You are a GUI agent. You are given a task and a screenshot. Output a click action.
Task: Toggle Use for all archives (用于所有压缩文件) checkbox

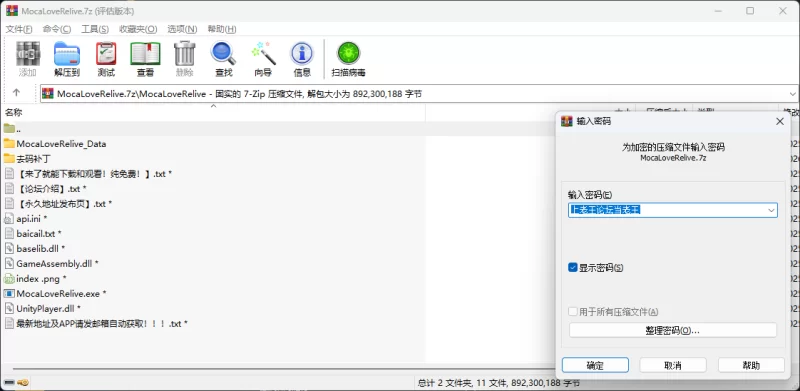(x=572, y=311)
